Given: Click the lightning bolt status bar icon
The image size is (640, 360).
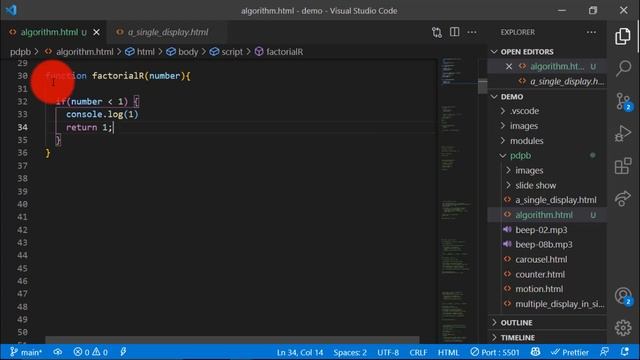Looking at the screenshot, I should [x=123, y=352].
